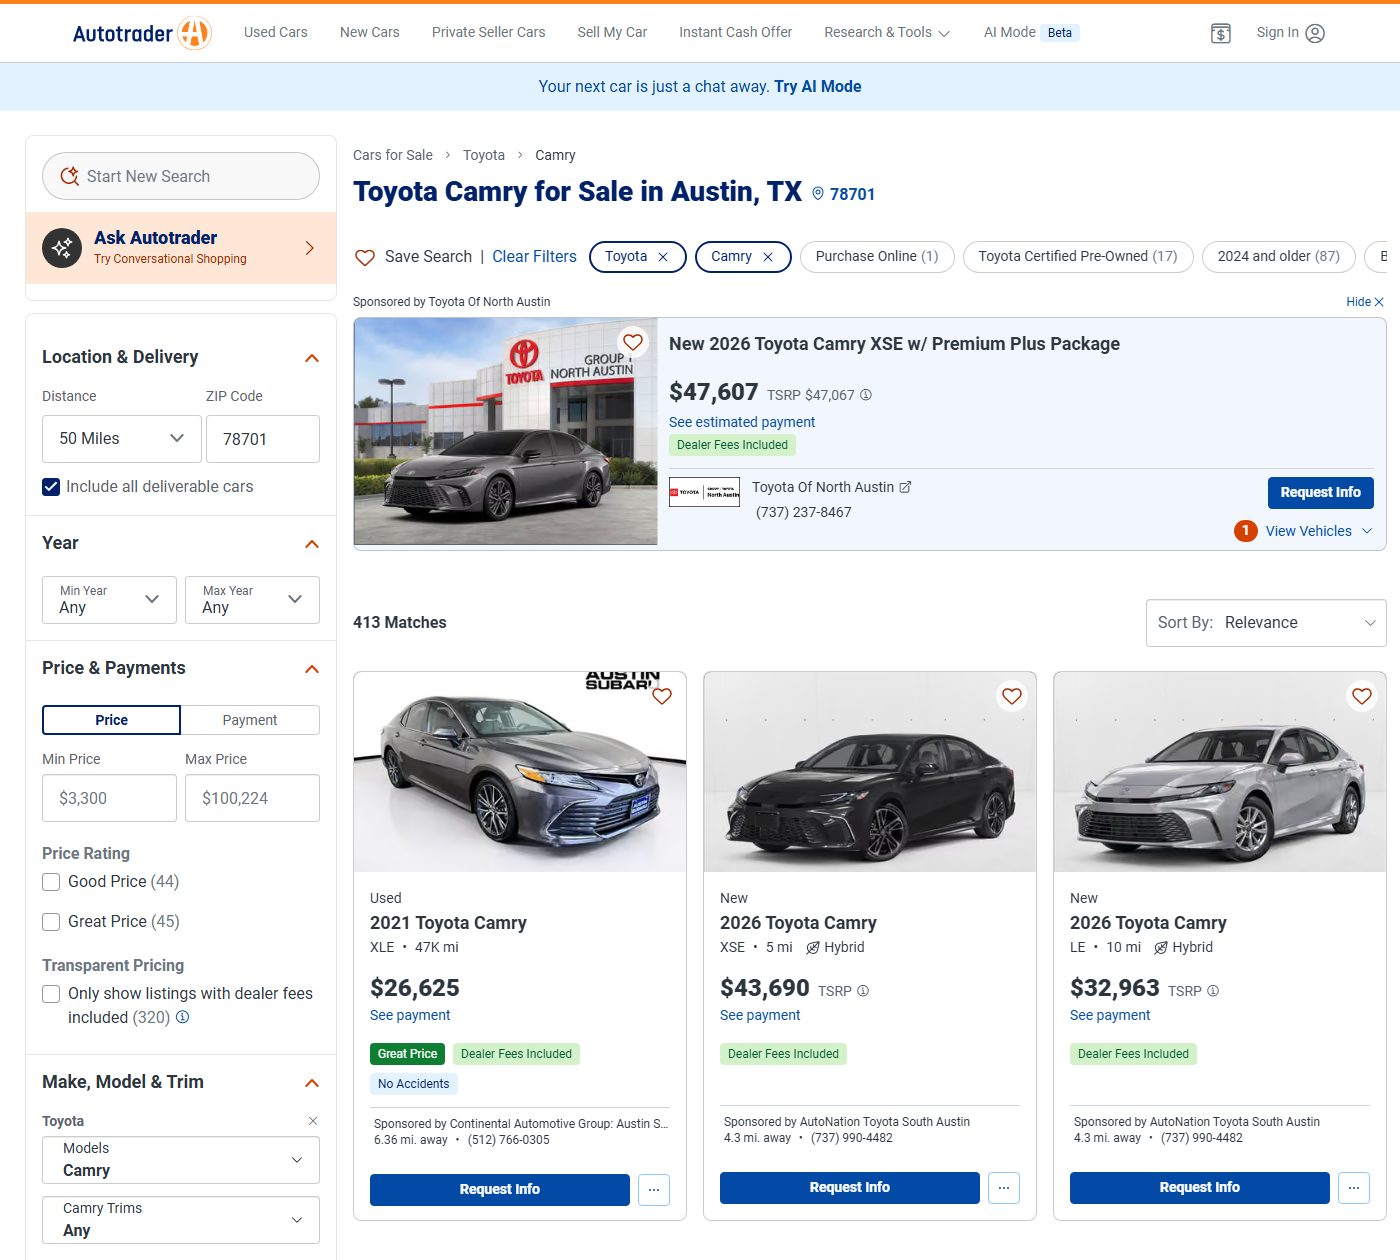Image resolution: width=1400 pixels, height=1260 pixels.
Task: Click the Clear Filters link
Action: [x=534, y=257]
